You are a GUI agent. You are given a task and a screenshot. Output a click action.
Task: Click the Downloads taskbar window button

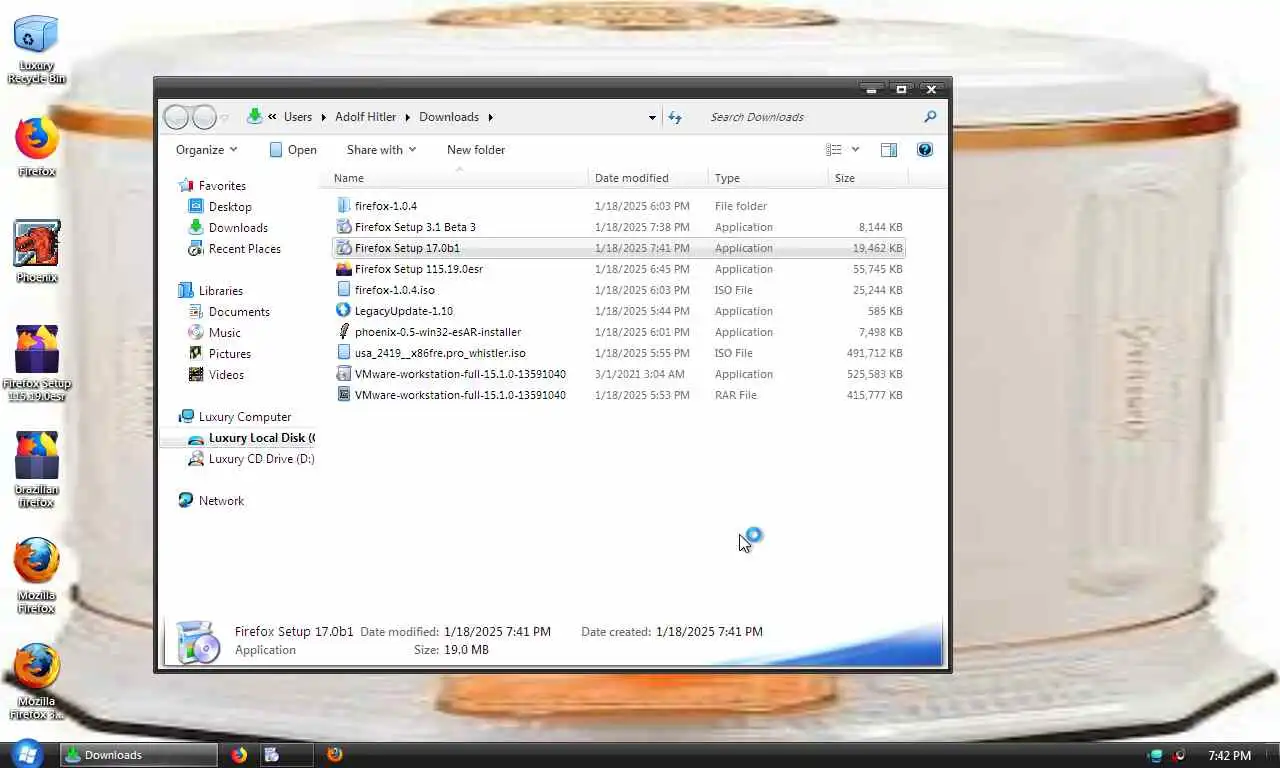pos(139,755)
